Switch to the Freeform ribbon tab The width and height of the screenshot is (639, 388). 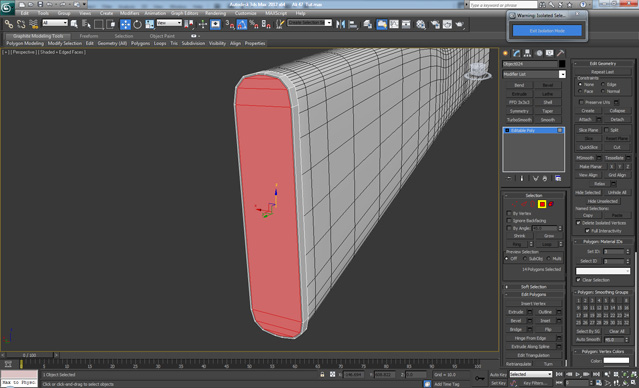89,36
